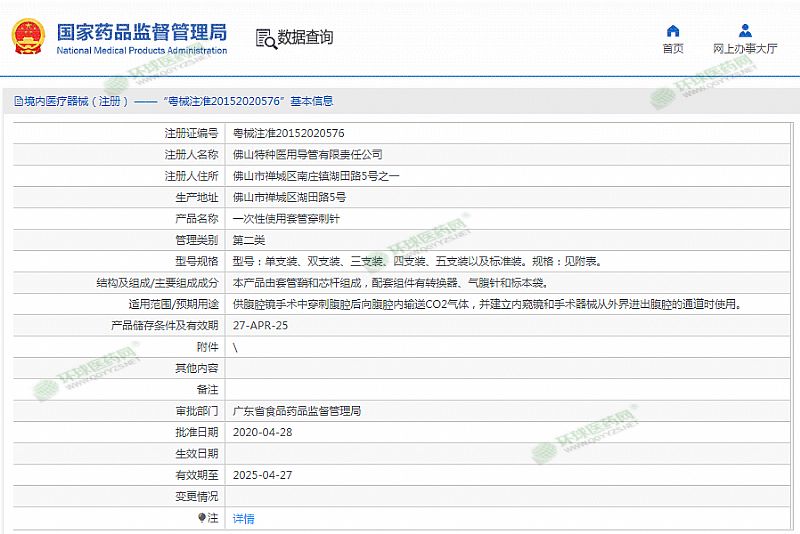
Task: Click registrant name 佛山特种医用导管有限责任公司
Action: pyautogui.click(x=307, y=154)
